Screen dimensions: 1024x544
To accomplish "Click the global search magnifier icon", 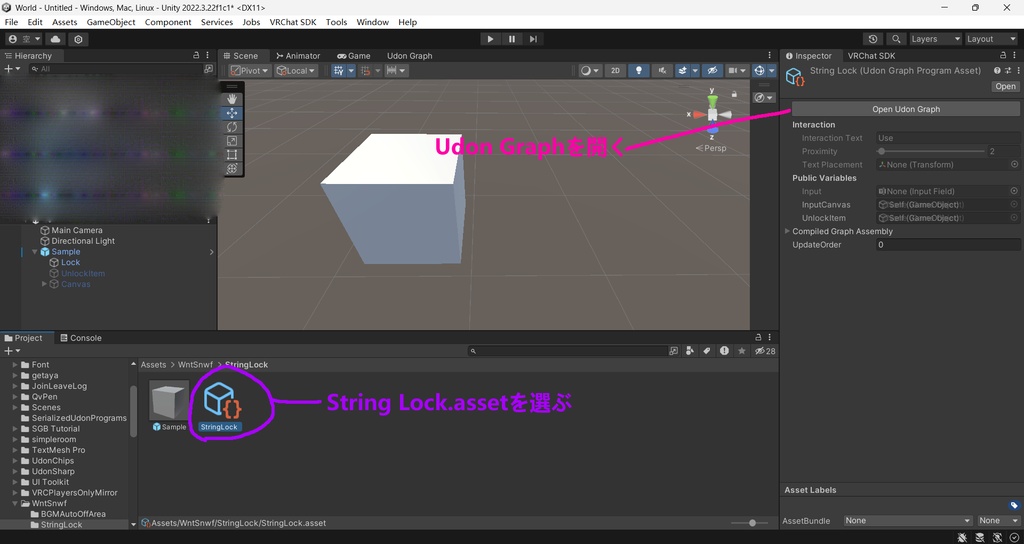I will coord(897,39).
